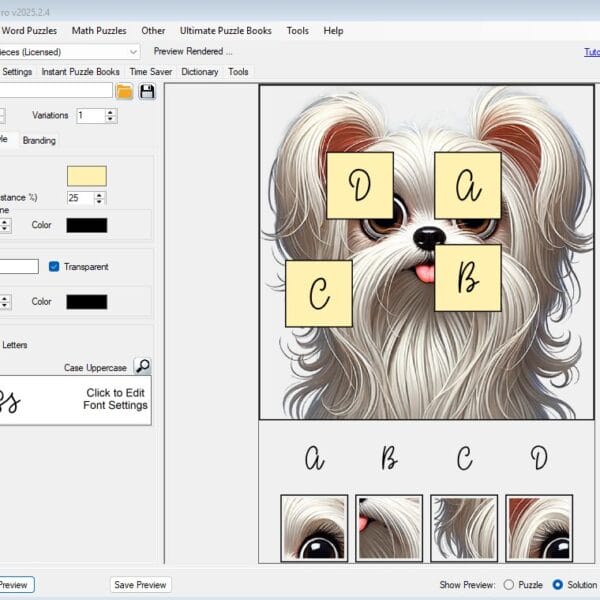Image resolution: width=600 pixels, height=600 pixels.
Task: Click the Variations stepper arrows
Action: click(111, 116)
